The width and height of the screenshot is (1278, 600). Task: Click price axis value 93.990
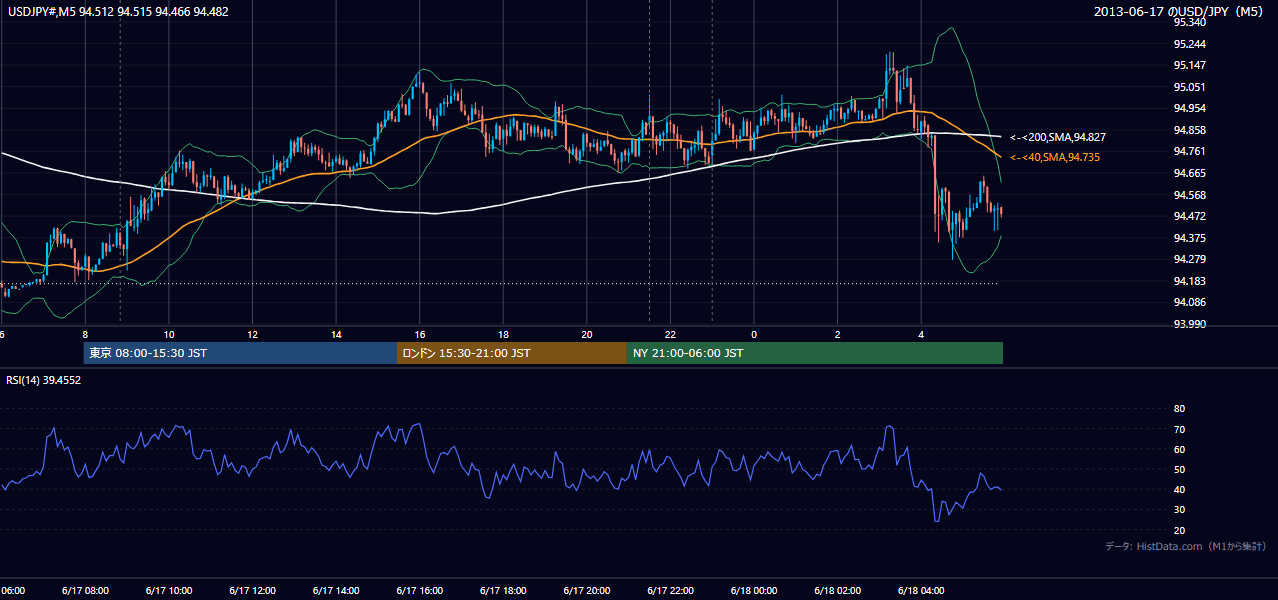(x=1189, y=324)
